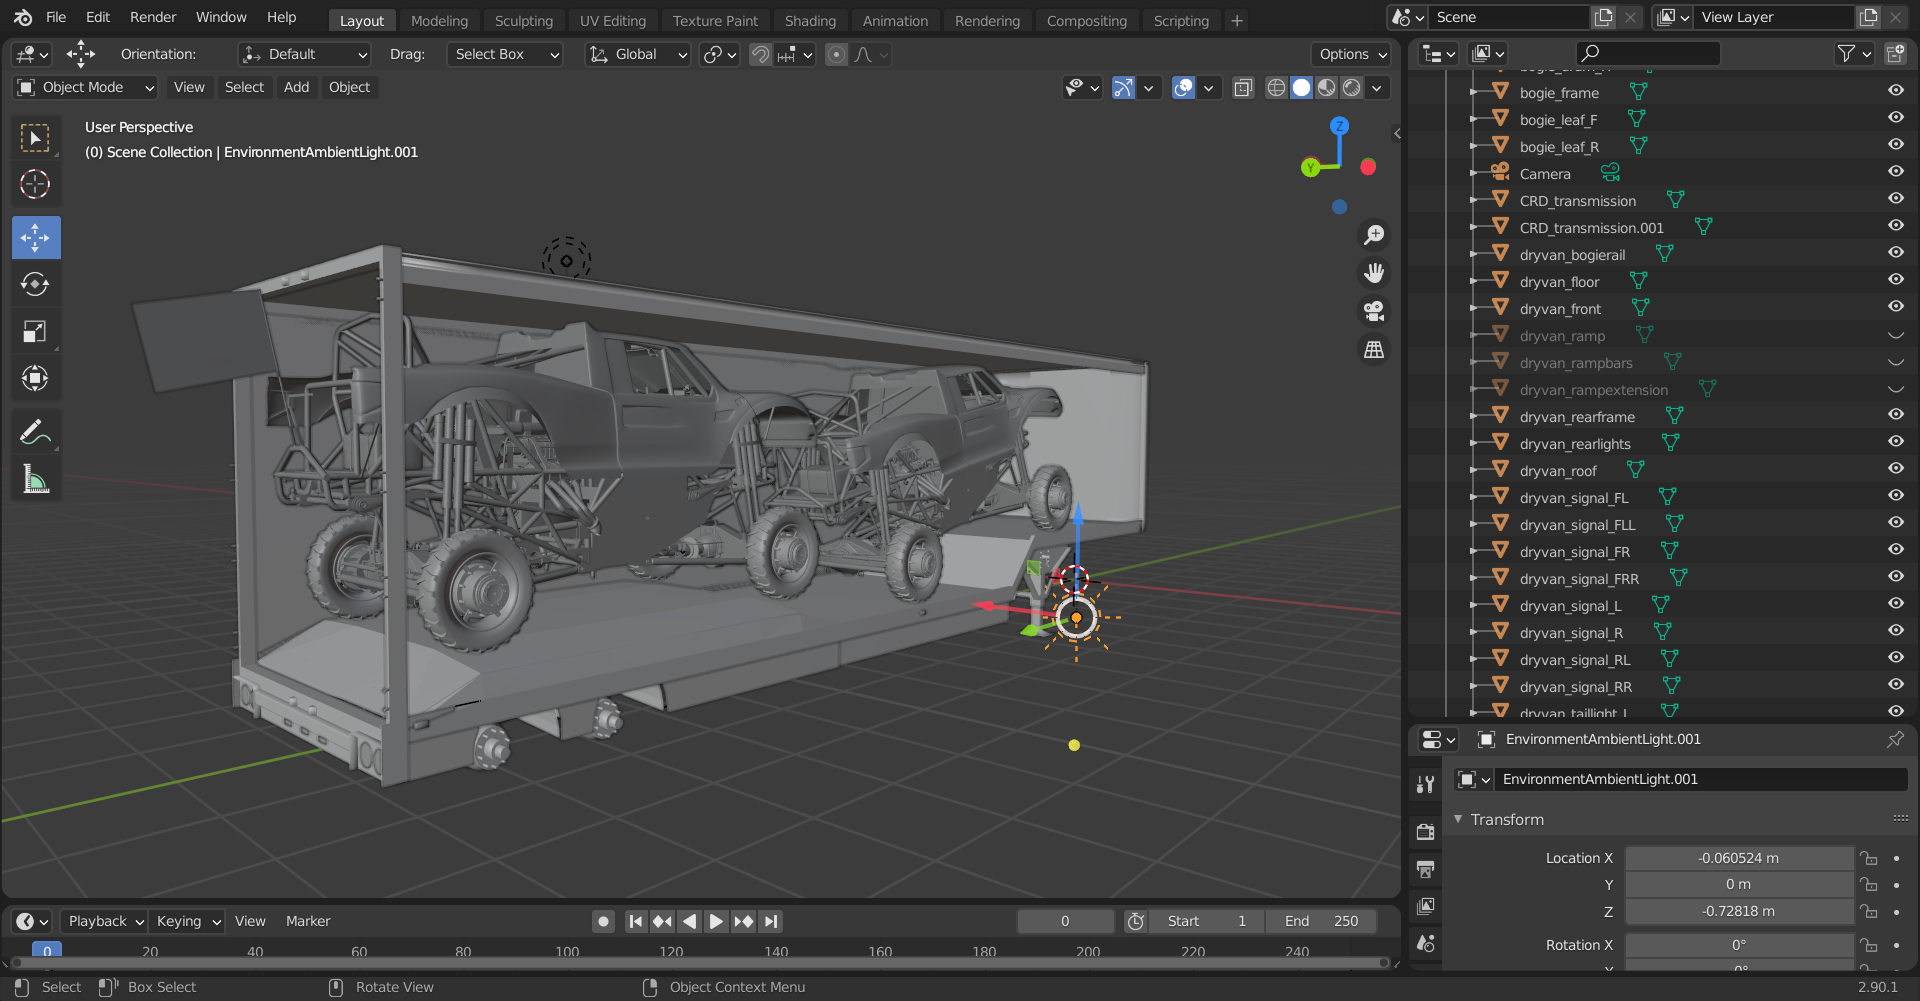The image size is (1920, 1001).
Task: Select the Scale tool
Action: [35, 332]
